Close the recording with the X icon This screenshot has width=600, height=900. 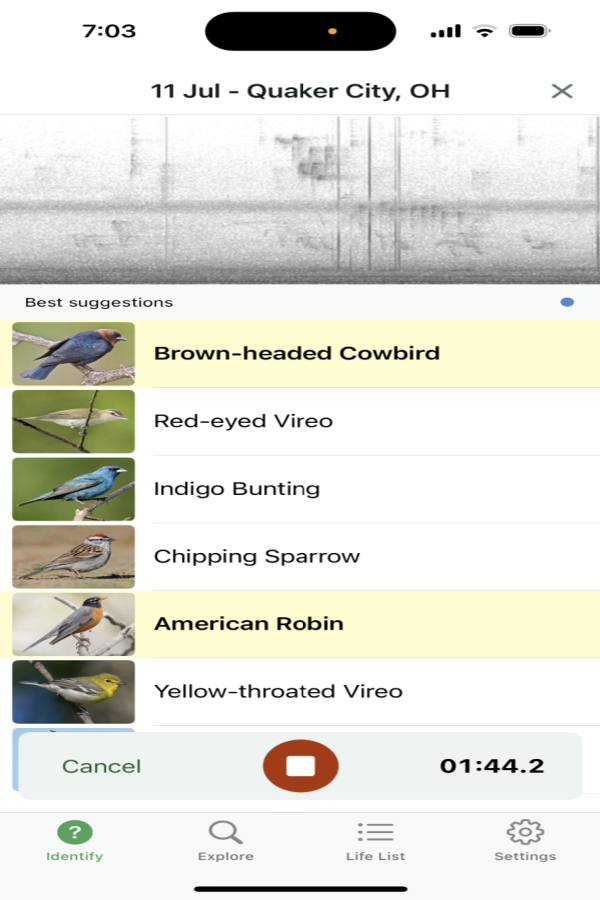point(562,91)
